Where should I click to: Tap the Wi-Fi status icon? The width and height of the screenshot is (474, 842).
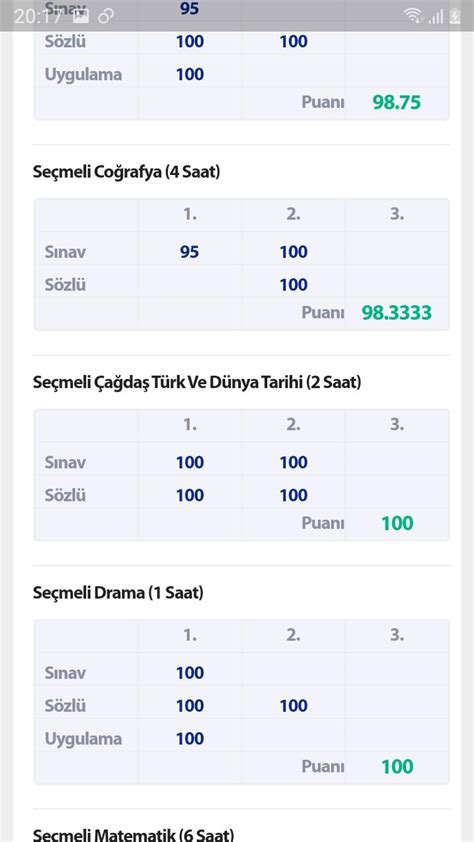pyautogui.click(x=413, y=16)
